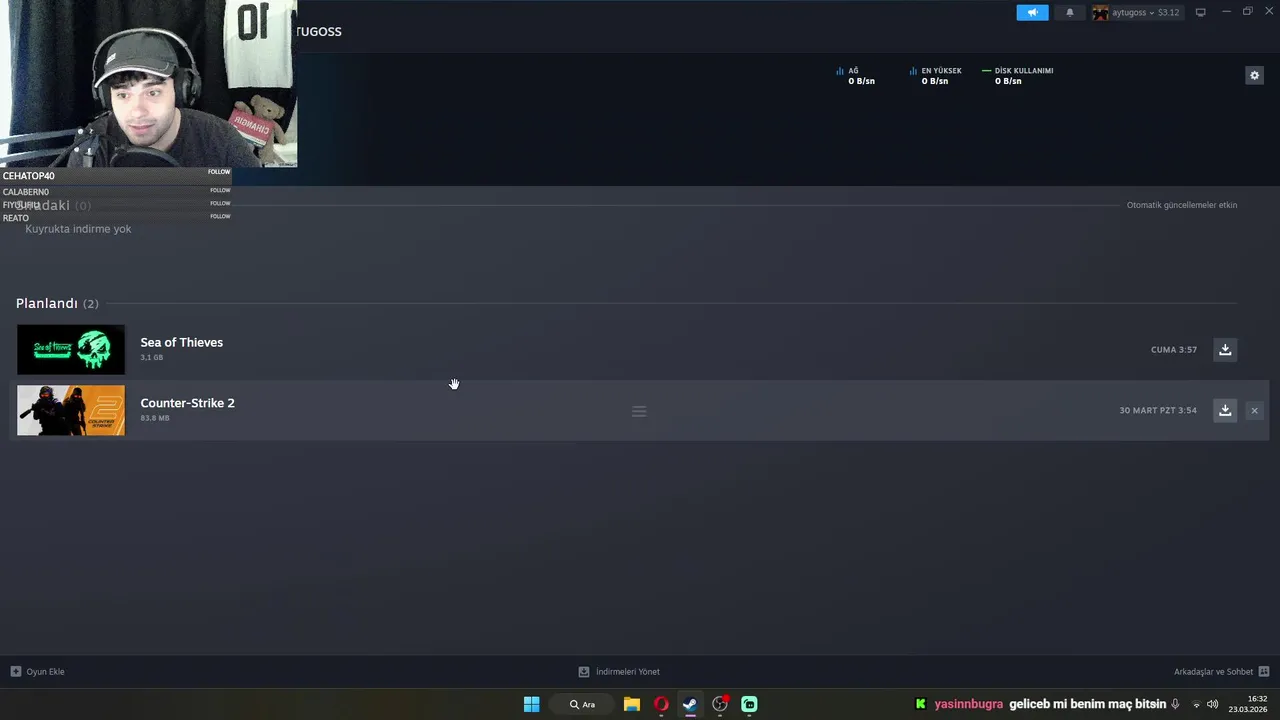
Task: Open the Counter-Strike 2 thumbnail
Action: [71, 410]
